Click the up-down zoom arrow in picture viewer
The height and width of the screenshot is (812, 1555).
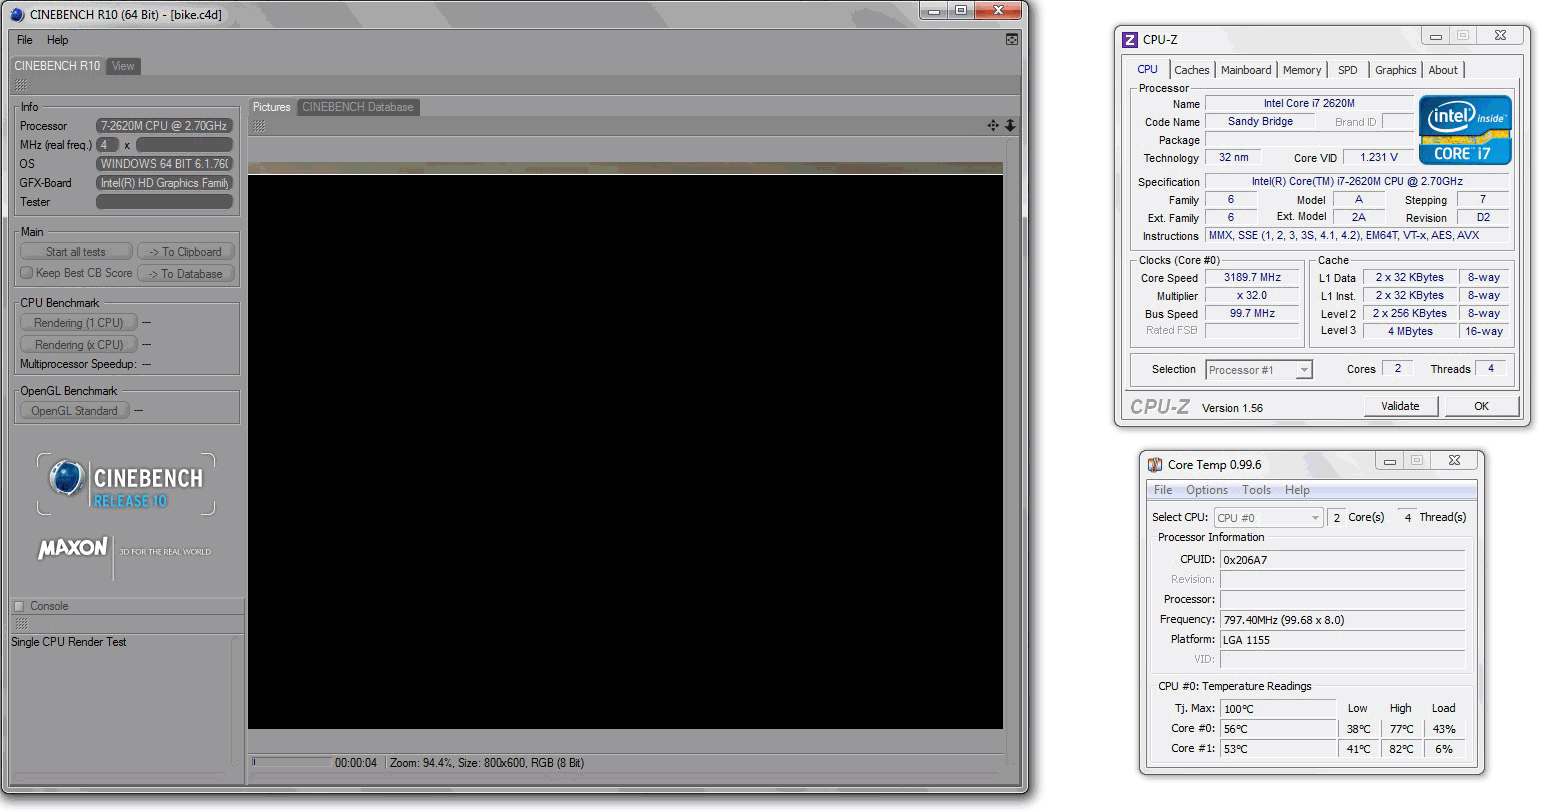tap(1010, 125)
